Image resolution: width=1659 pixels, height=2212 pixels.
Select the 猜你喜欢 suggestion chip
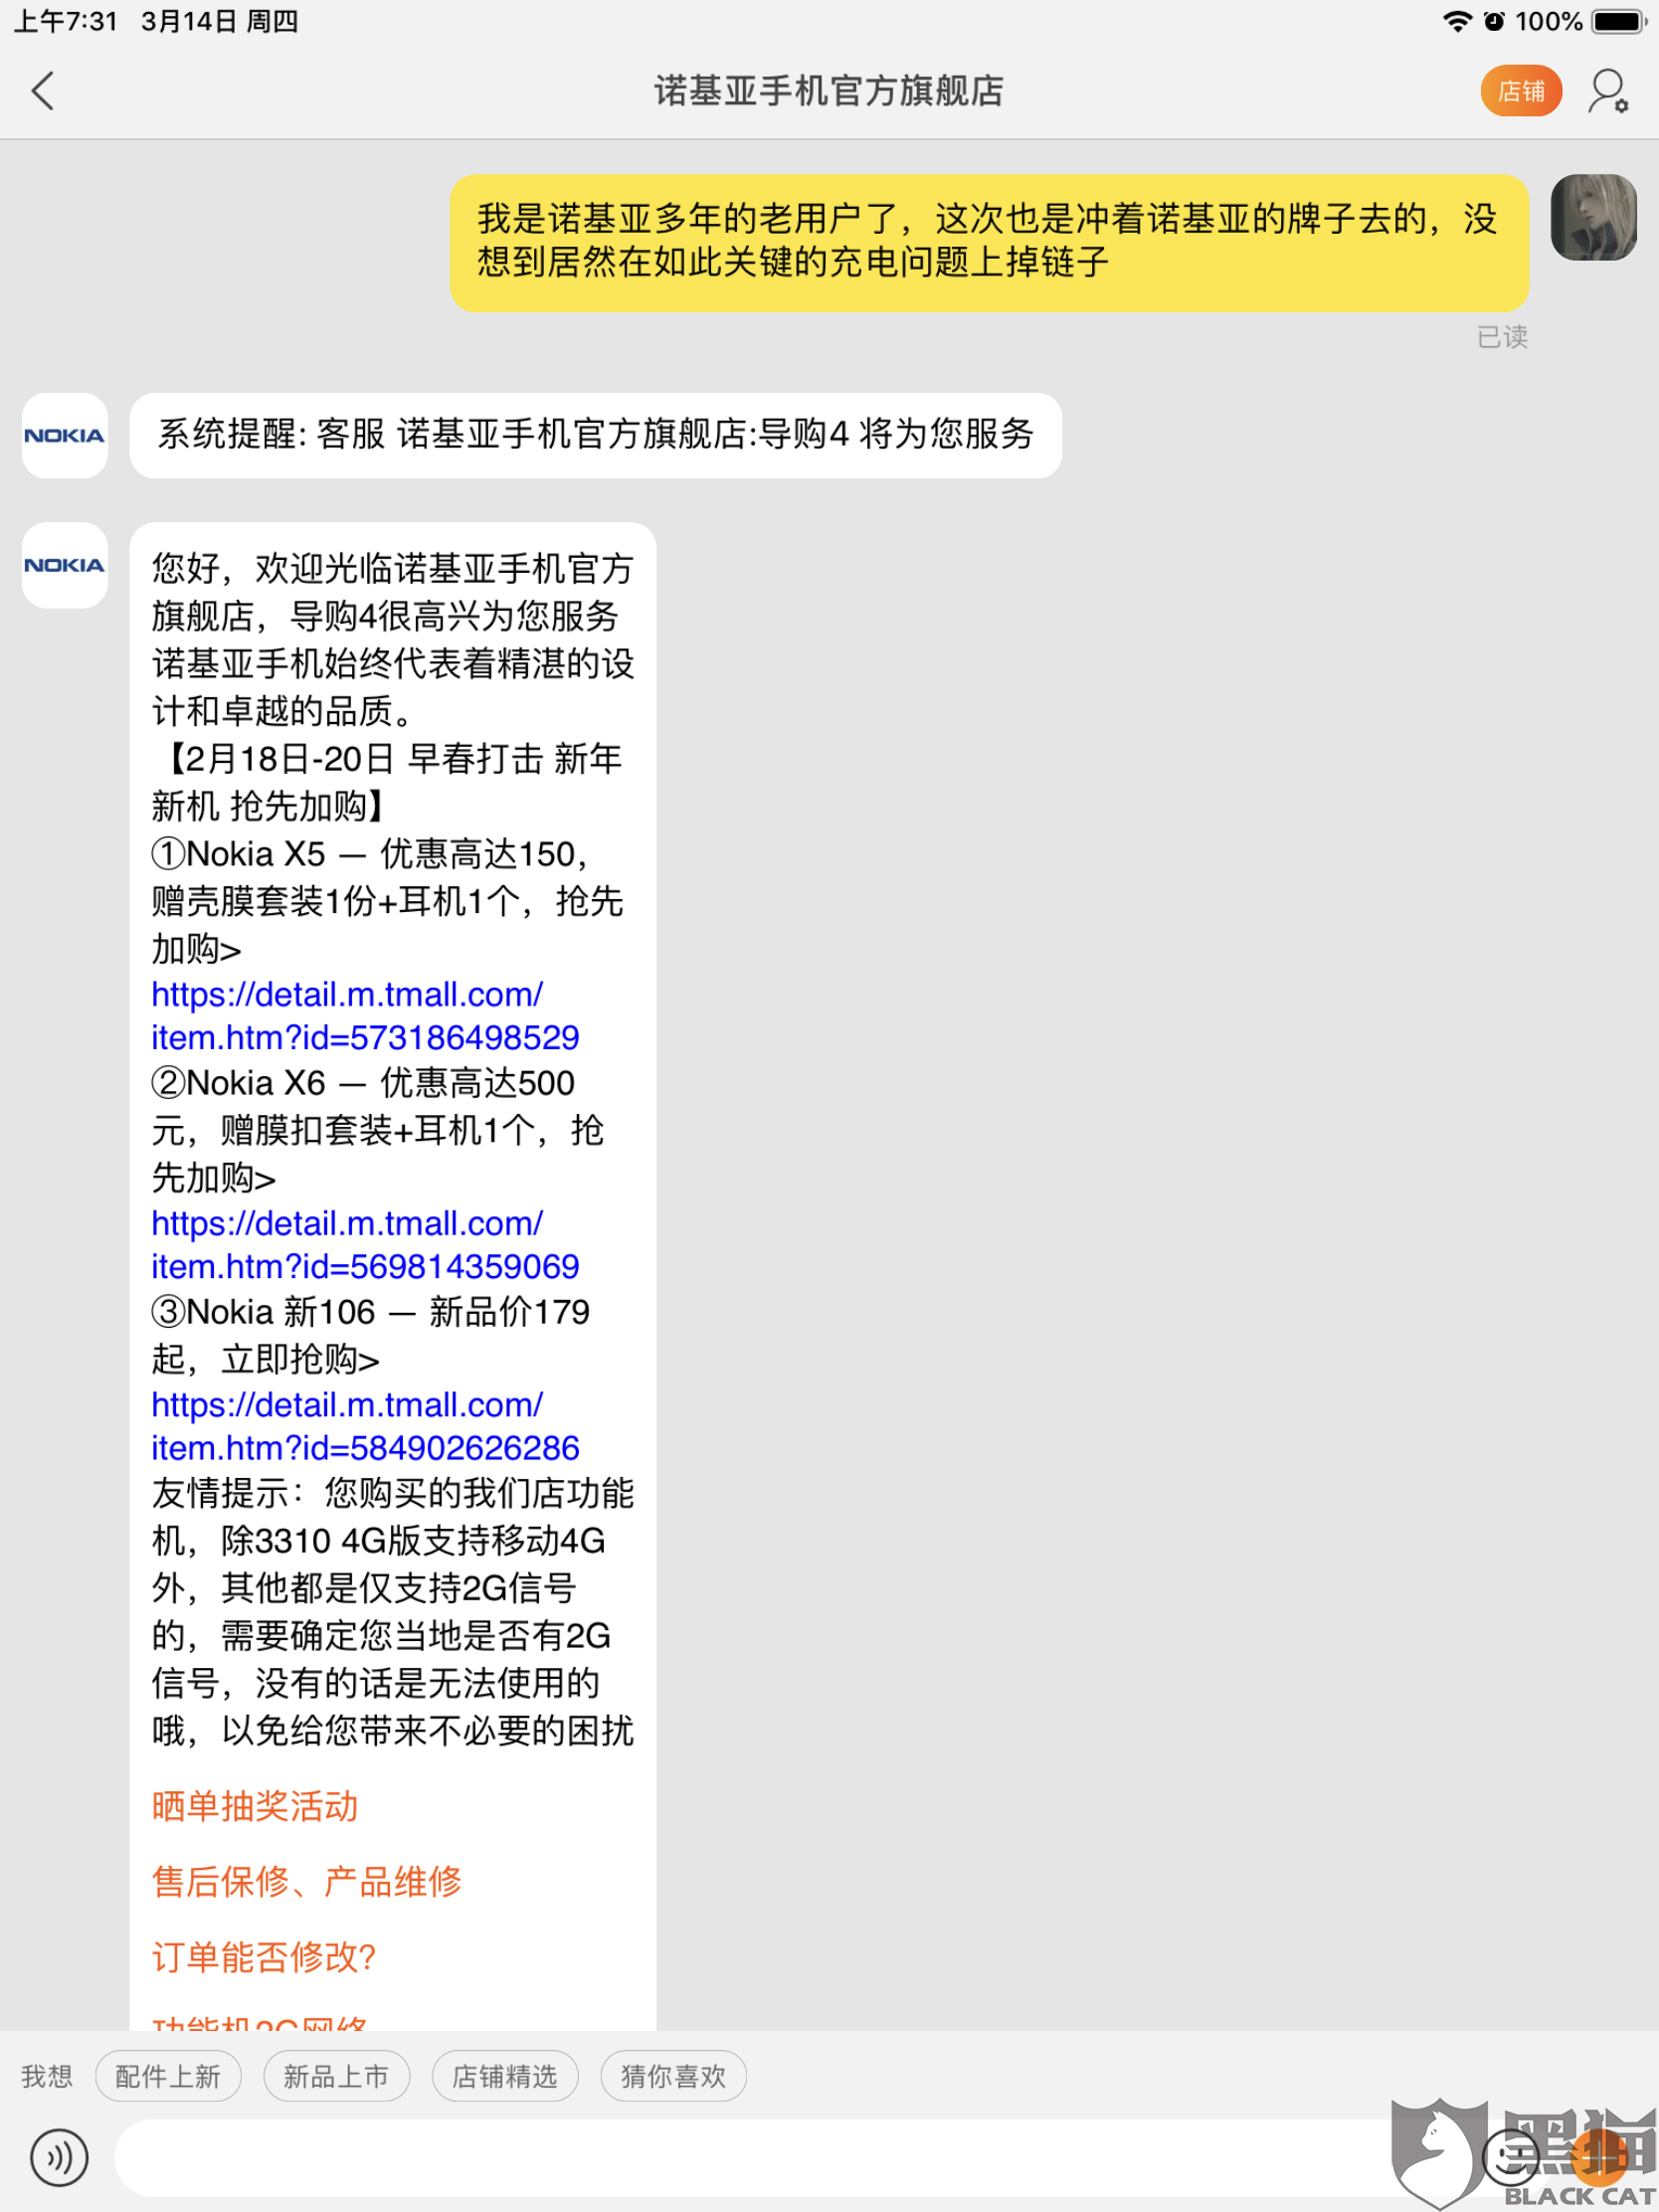673,2076
